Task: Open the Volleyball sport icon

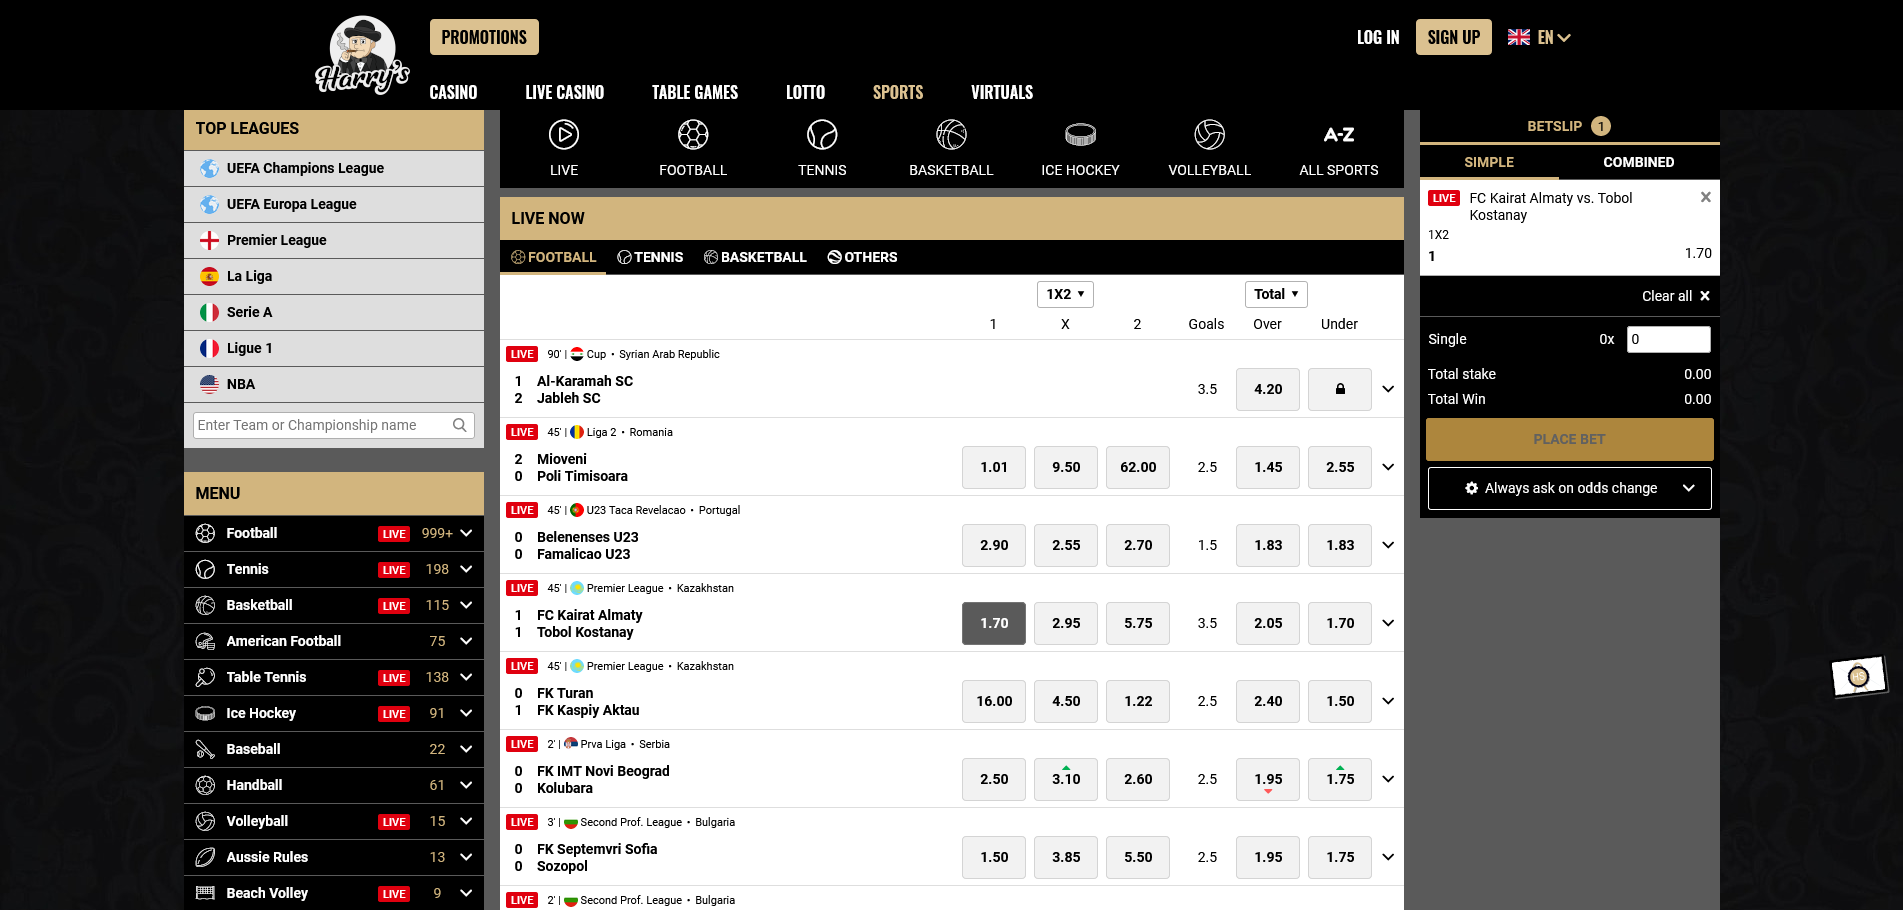Action: 1209,135
